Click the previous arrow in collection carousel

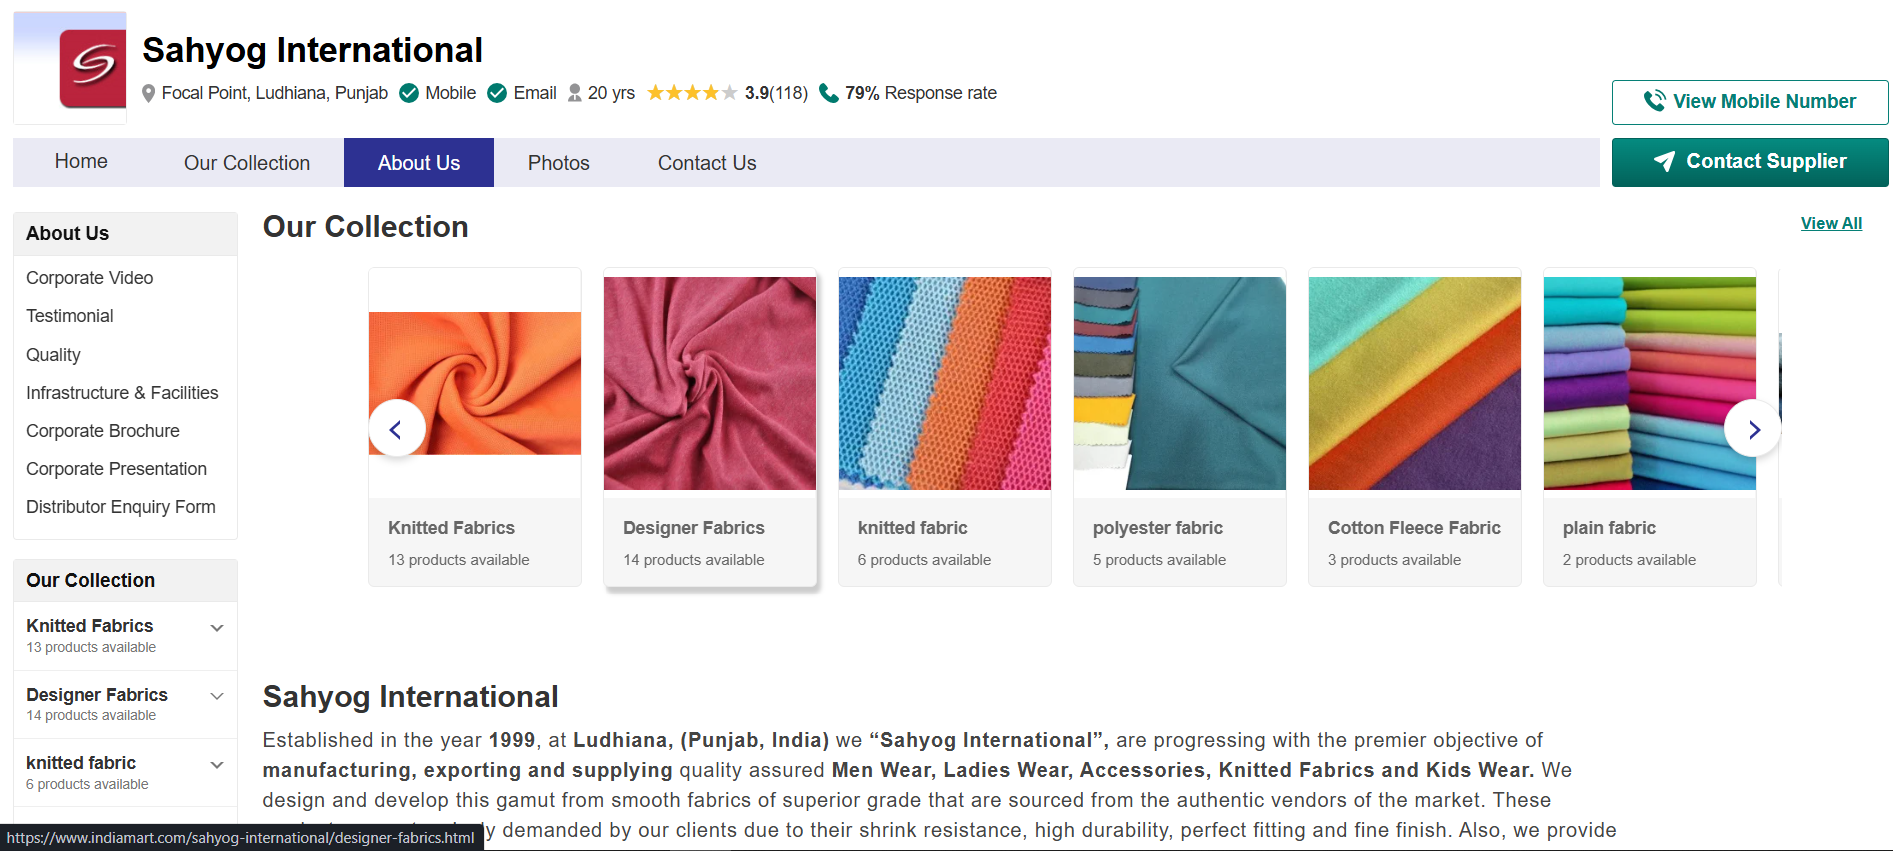[397, 429]
